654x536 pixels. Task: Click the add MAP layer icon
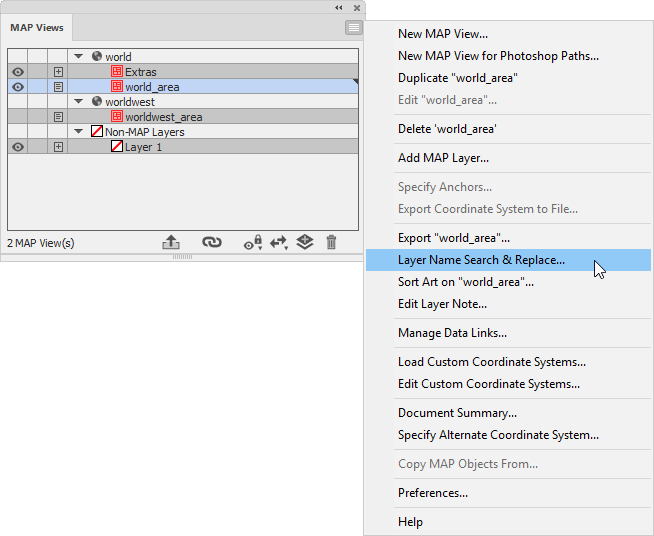305,242
